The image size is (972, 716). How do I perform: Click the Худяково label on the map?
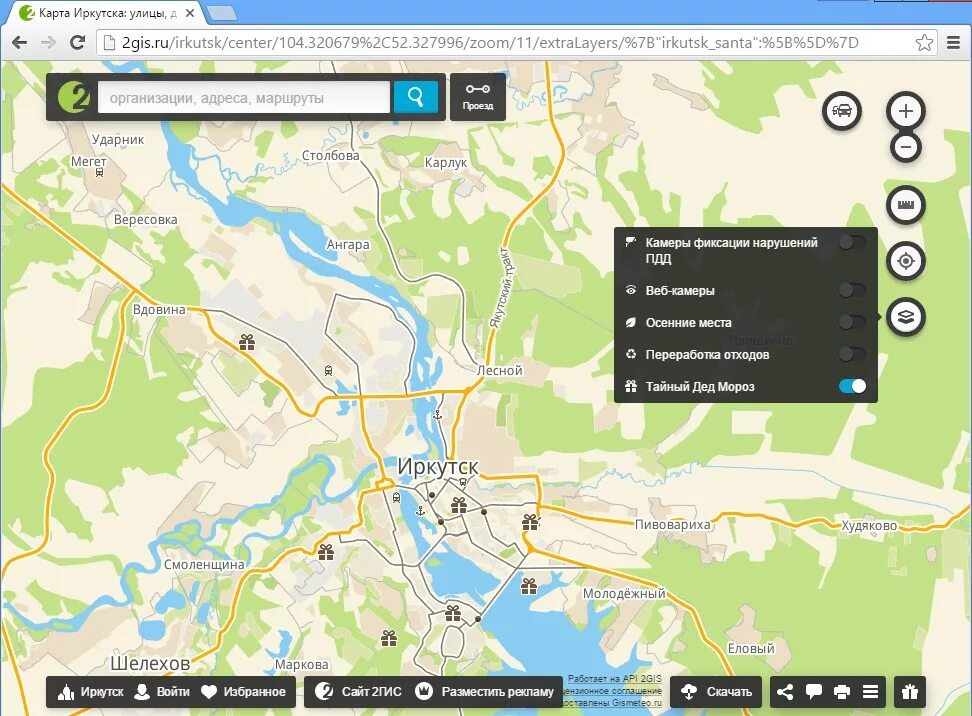(868, 526)
